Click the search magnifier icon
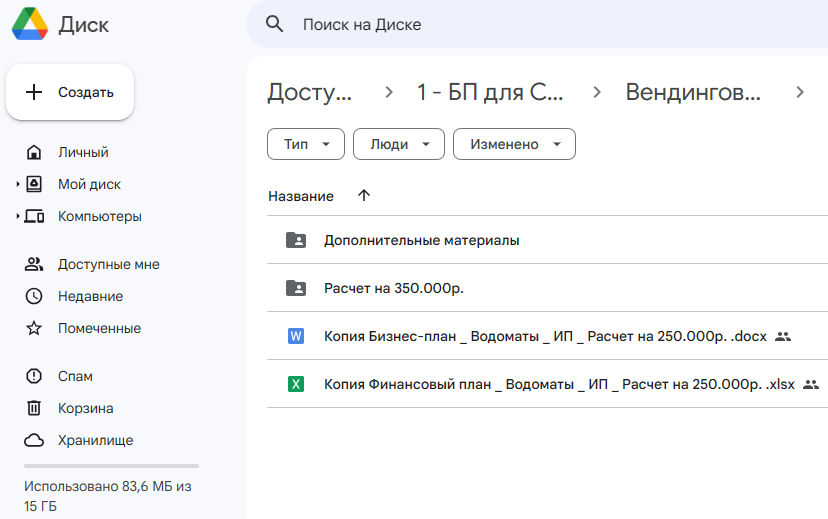Viewport: 828px width, 519px height. point(274,24)
